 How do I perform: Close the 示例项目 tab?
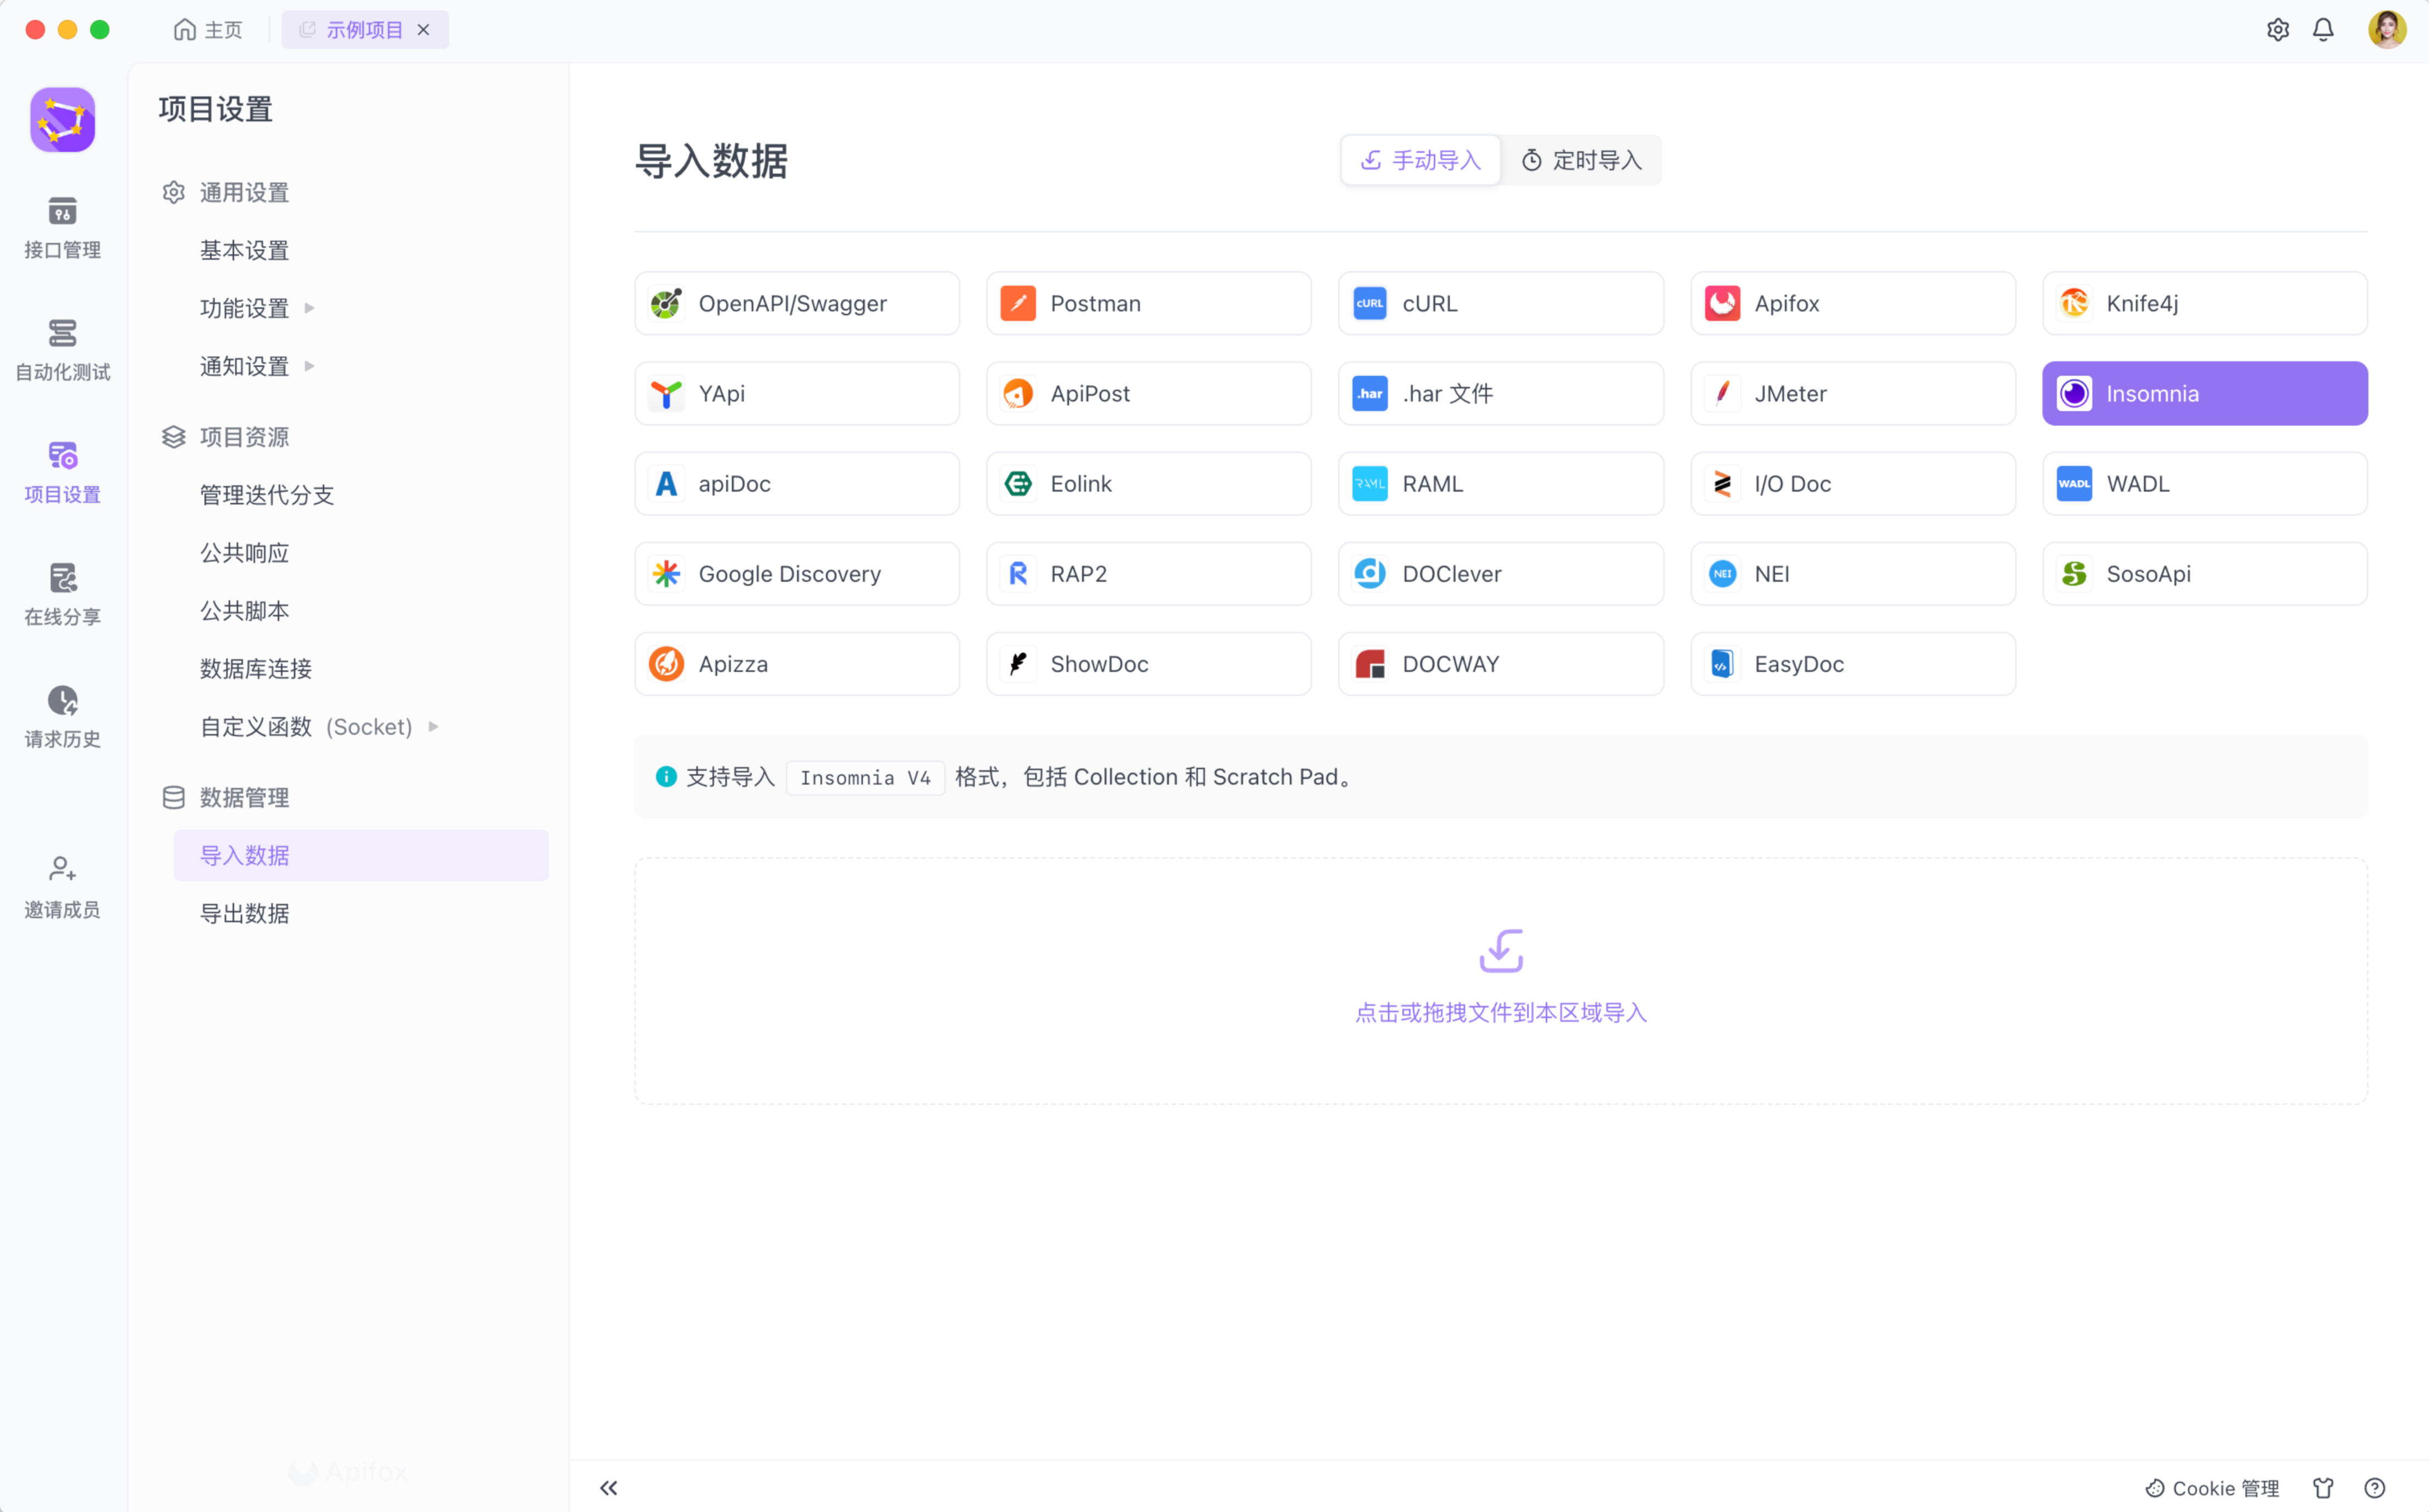click(x=424, y=30)
